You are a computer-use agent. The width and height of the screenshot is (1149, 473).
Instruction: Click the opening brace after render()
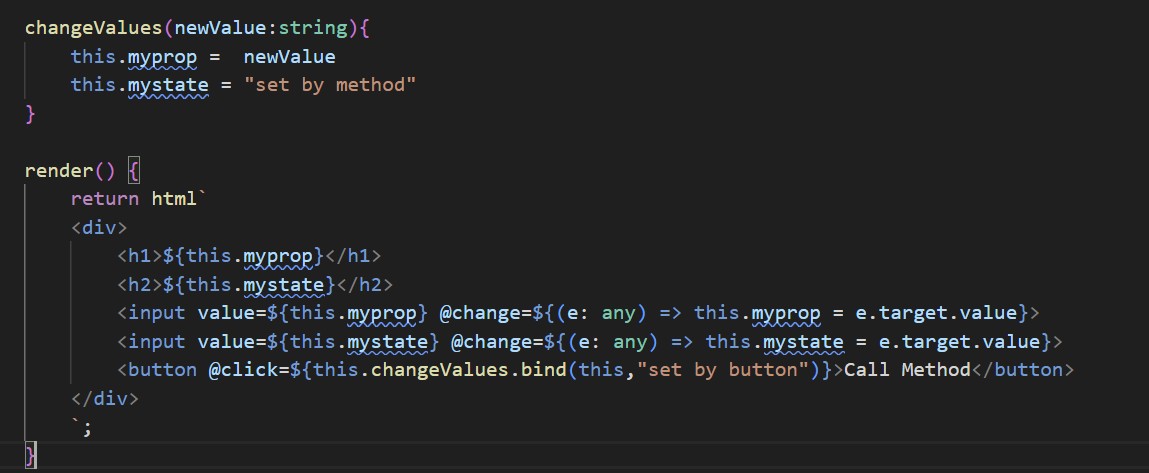point(133,171)
